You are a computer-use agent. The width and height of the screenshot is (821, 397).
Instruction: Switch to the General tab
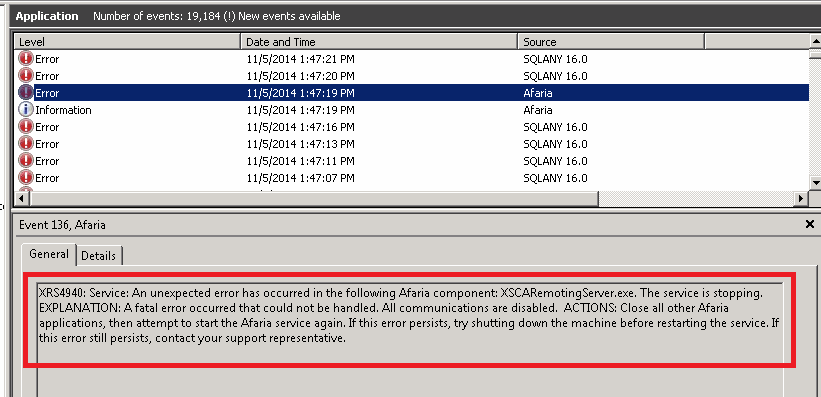(x=49, y=255)
